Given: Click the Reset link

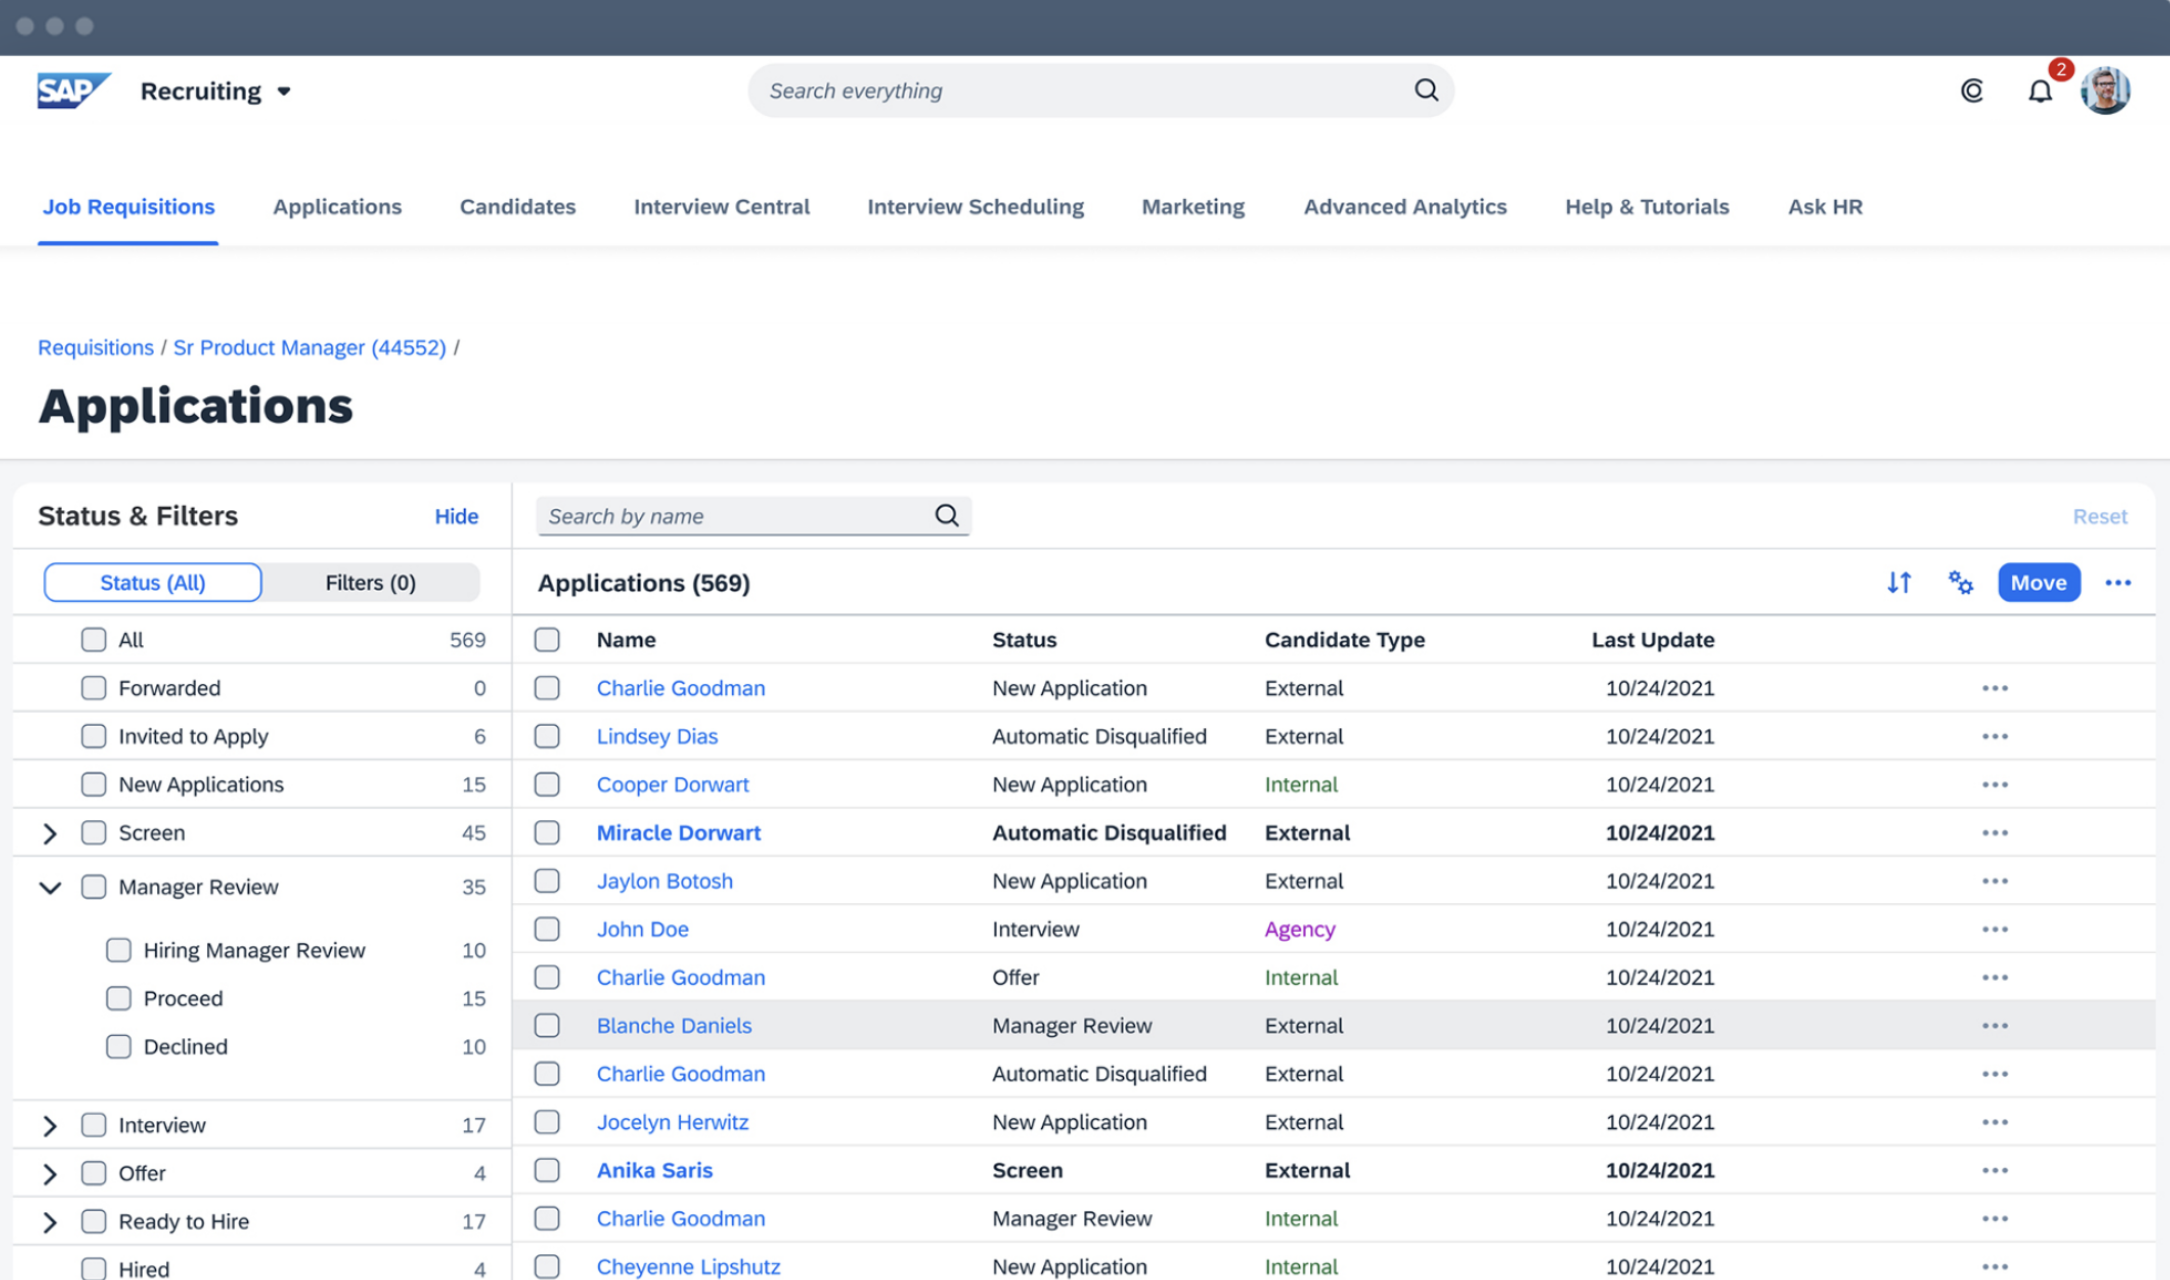Looking at the screenshot, I should pyautogui.click(x=2099, y=516).
